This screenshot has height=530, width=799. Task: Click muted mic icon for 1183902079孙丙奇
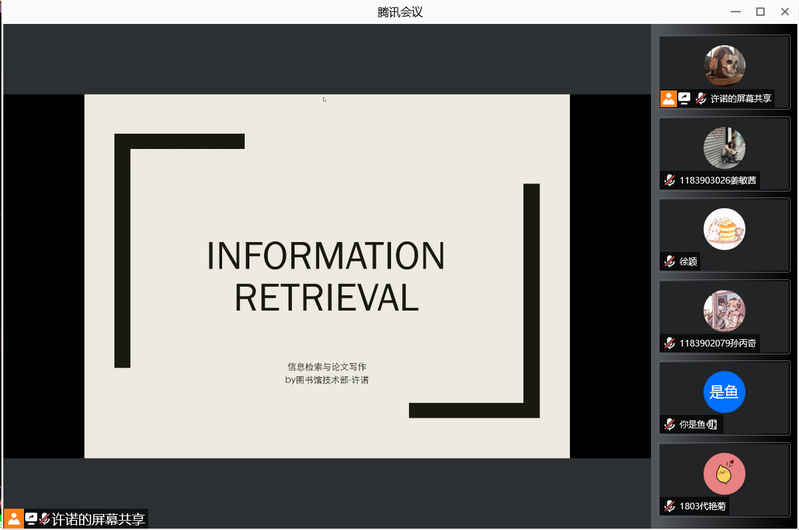pyautogui.click(x=669, y=343)
